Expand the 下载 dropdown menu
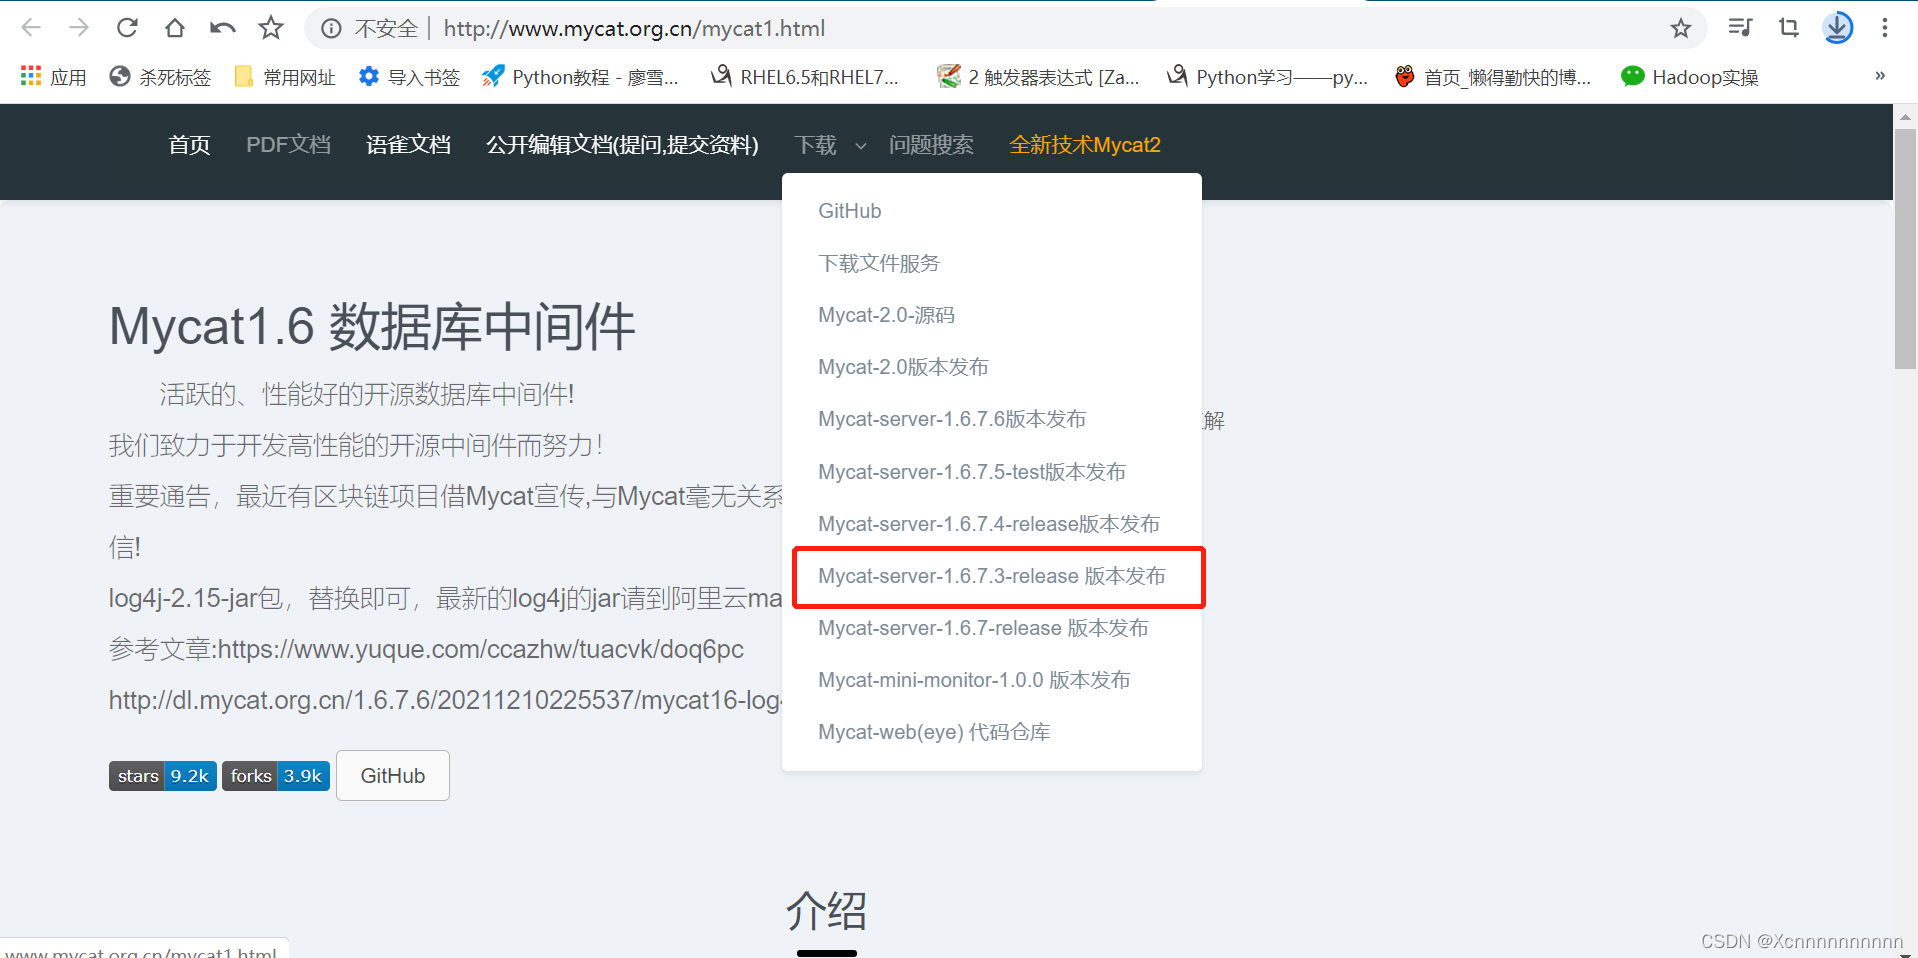Viewport: 1918px width, 958px height. point(816,145)
